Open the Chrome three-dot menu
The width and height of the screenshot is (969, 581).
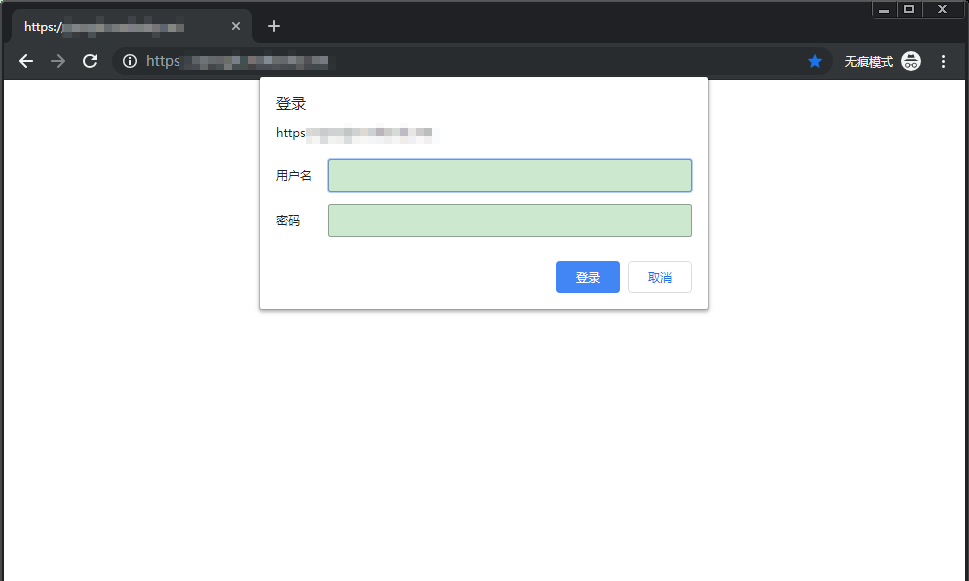(943, 62)
